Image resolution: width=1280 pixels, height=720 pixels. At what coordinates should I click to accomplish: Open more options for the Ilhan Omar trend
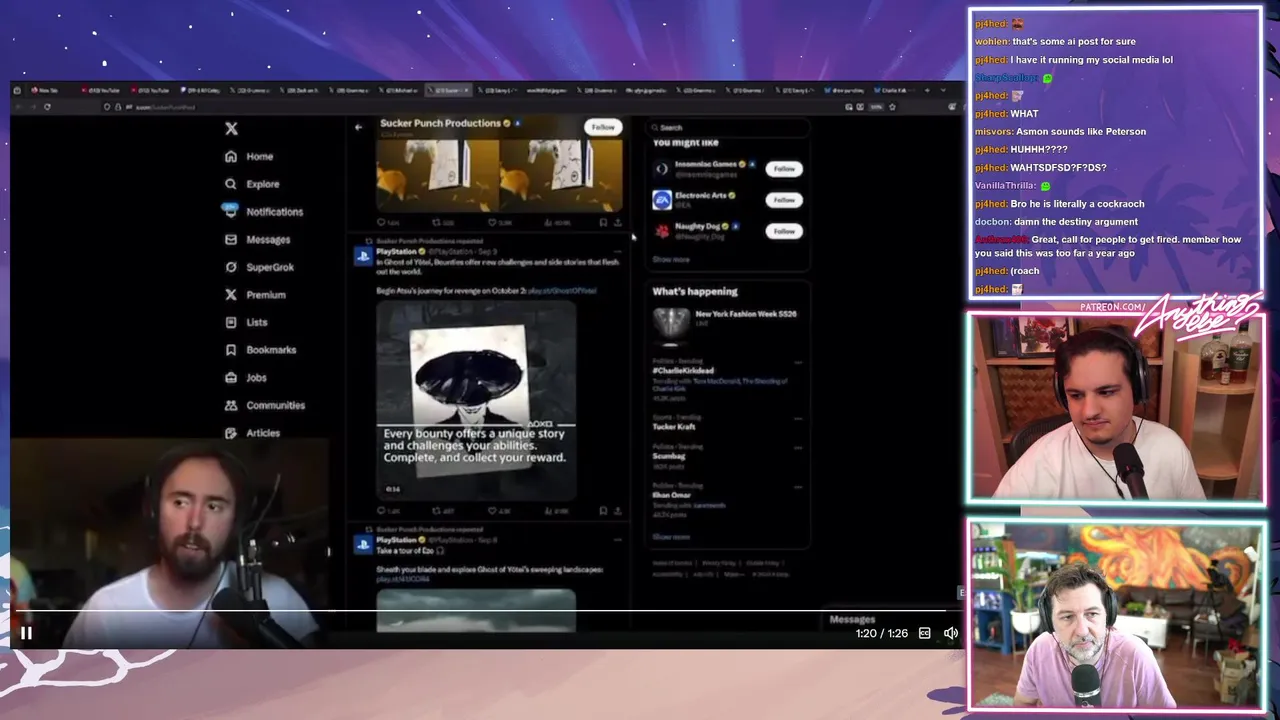[798, 487]
